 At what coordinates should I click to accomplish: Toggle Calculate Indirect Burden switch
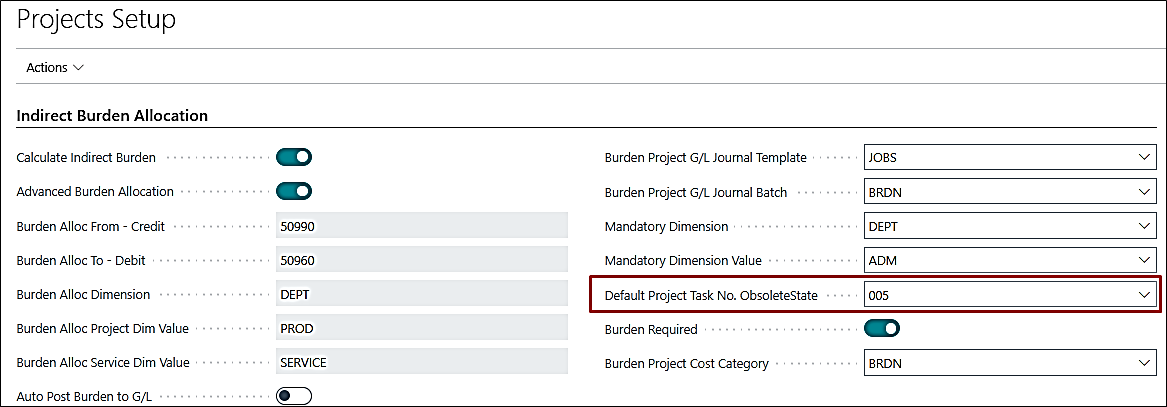[294, 157]
